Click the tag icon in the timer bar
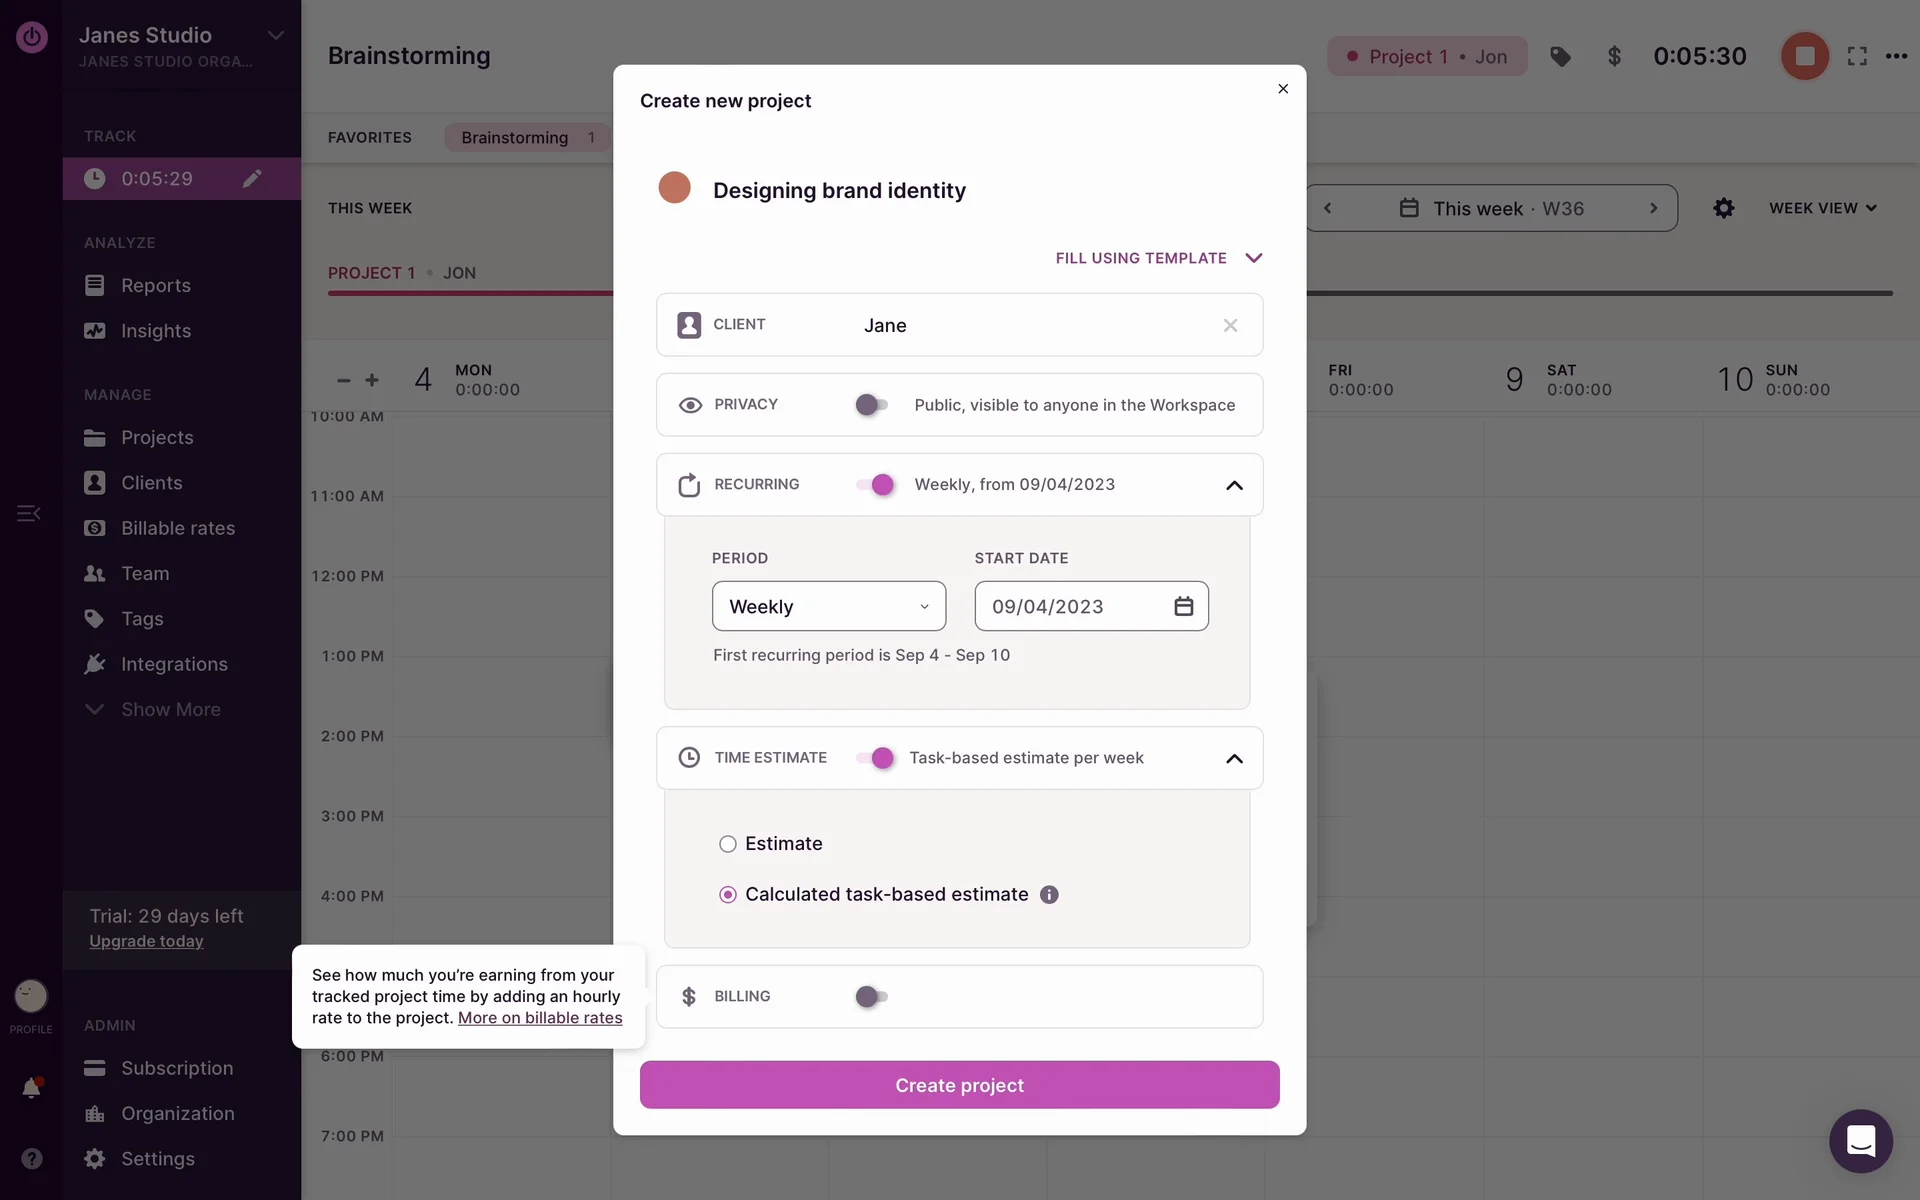1920x1200 pixels. pos(1560,57)
